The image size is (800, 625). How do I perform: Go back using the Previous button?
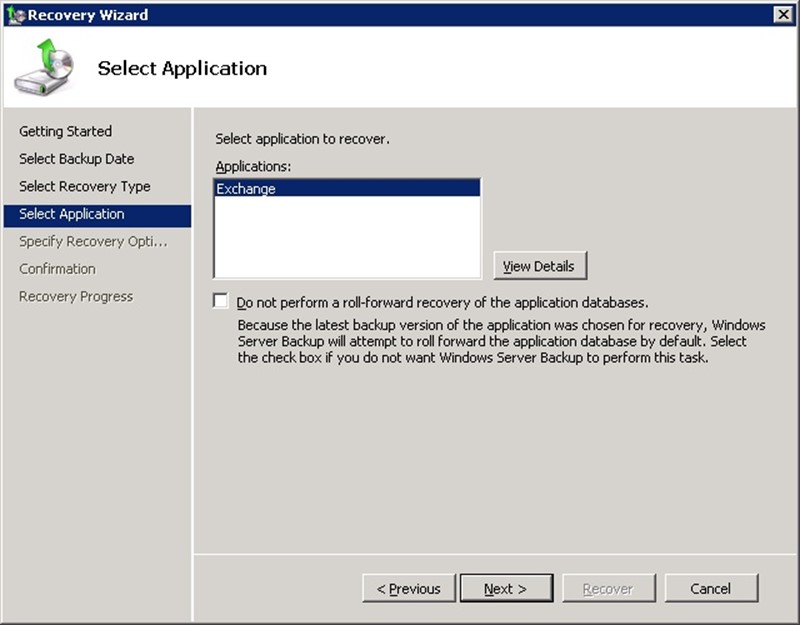[408, 588]
